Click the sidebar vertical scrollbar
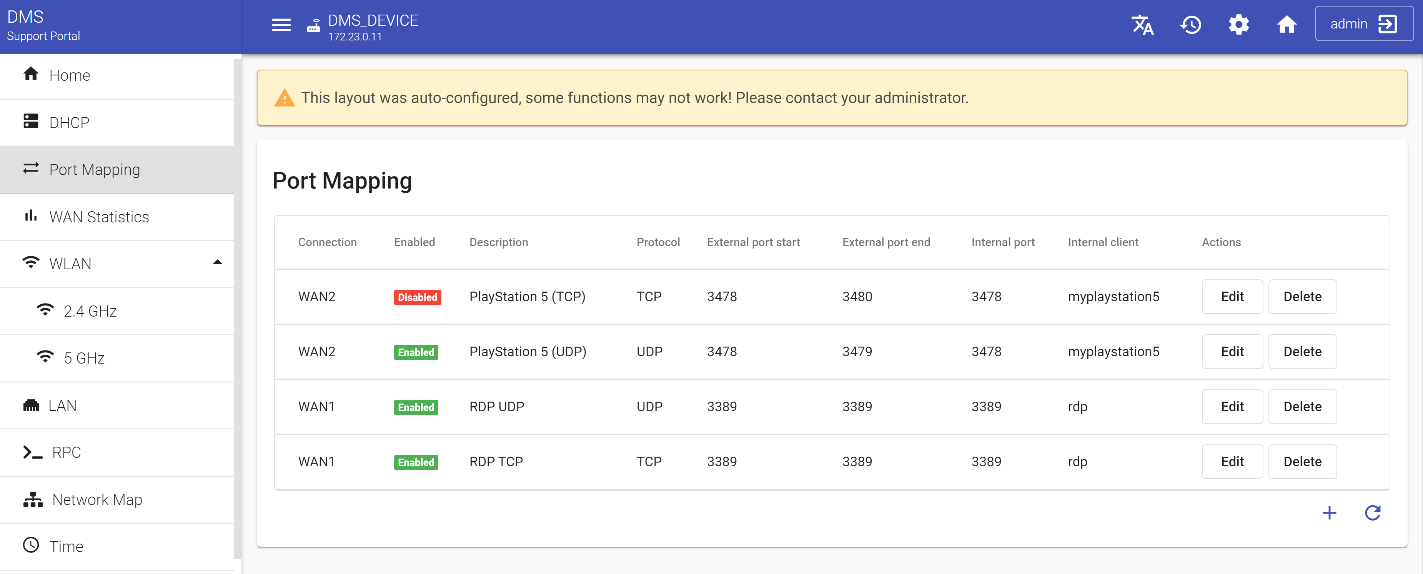Screen dimensions: 1423x574 point(237,300)
